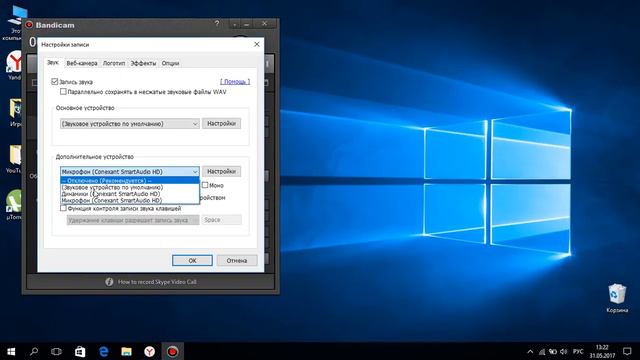Open volume speaker tray icon
This screenshot has height=360, width=640.
tap(564, 351)
